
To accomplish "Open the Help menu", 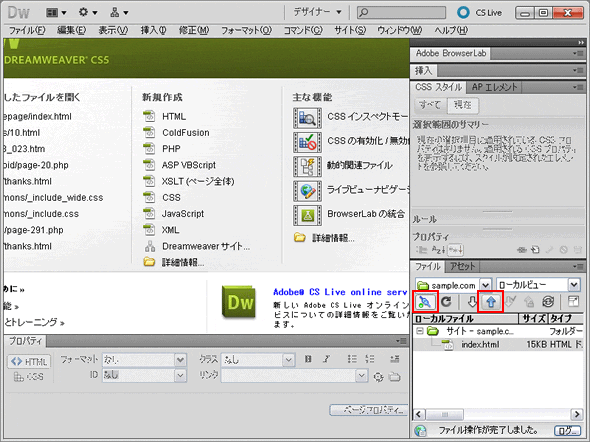I will click(x=451, y=30).
